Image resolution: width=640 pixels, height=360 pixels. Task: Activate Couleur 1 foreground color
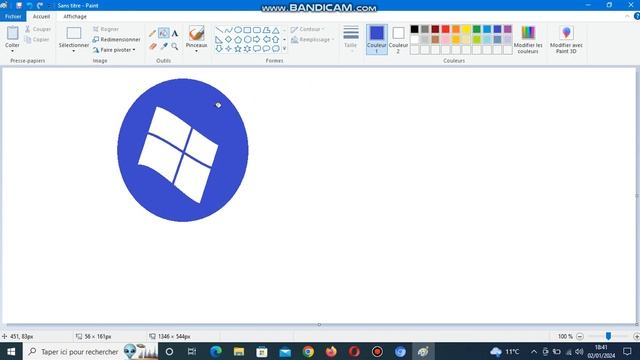coord(377,39)
